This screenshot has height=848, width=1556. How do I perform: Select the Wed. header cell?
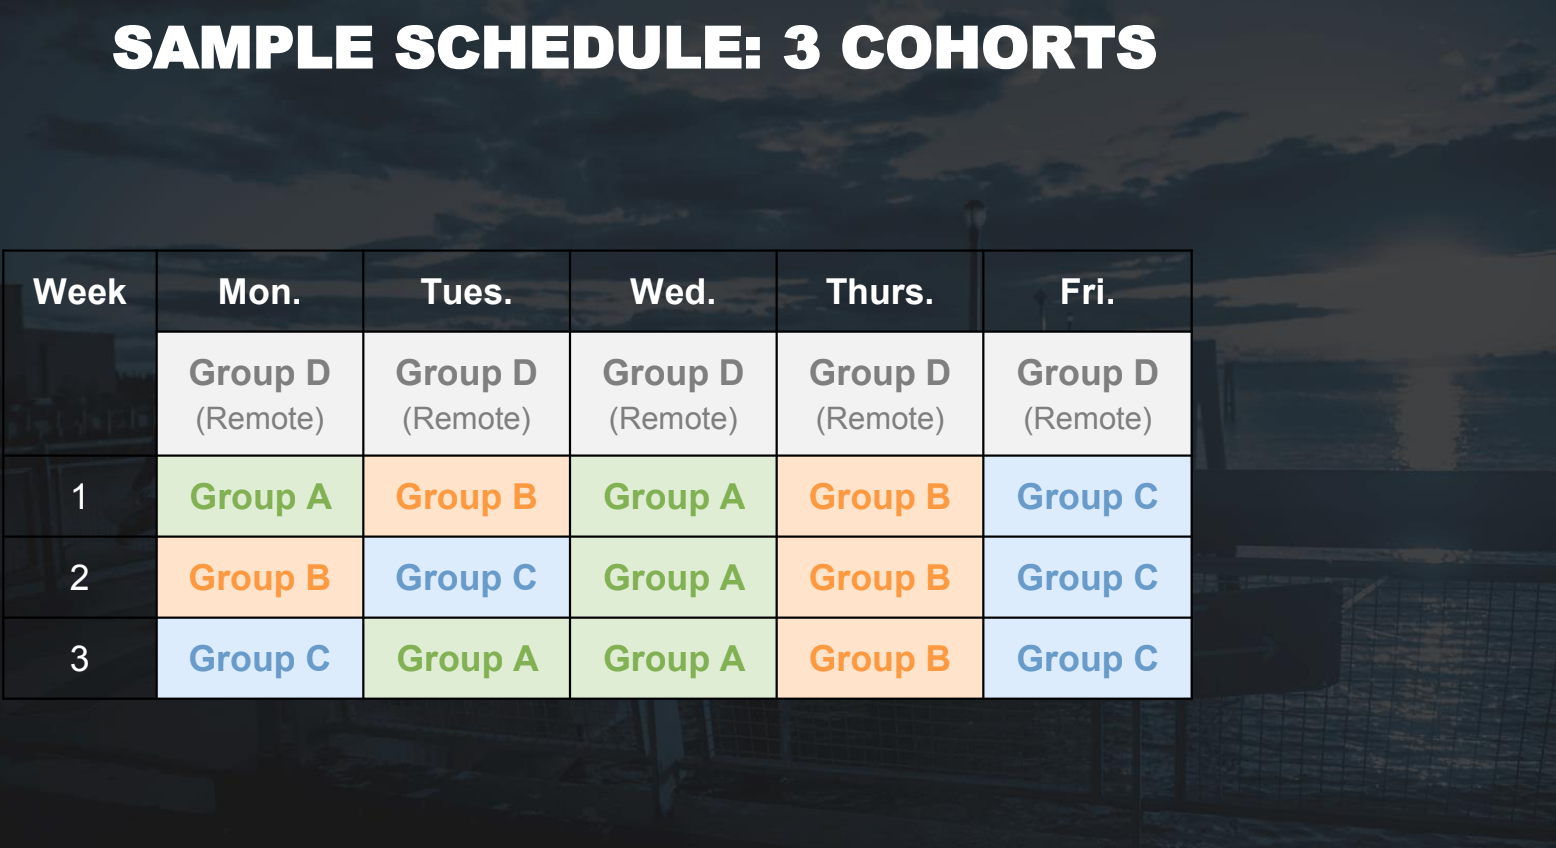click(x=673, y=292)
